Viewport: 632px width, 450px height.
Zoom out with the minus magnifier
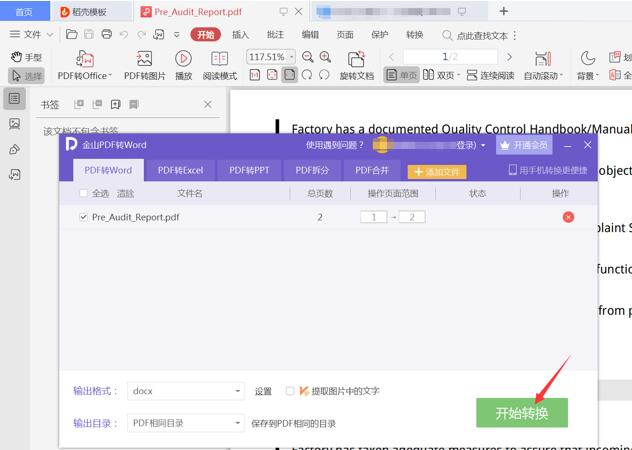coord(308,57)
